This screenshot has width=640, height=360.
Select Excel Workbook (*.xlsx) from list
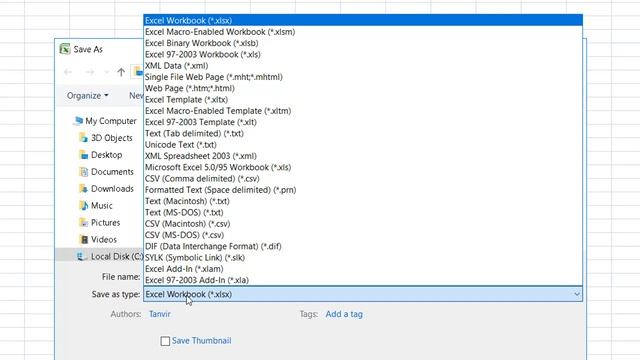pos(363,20)
